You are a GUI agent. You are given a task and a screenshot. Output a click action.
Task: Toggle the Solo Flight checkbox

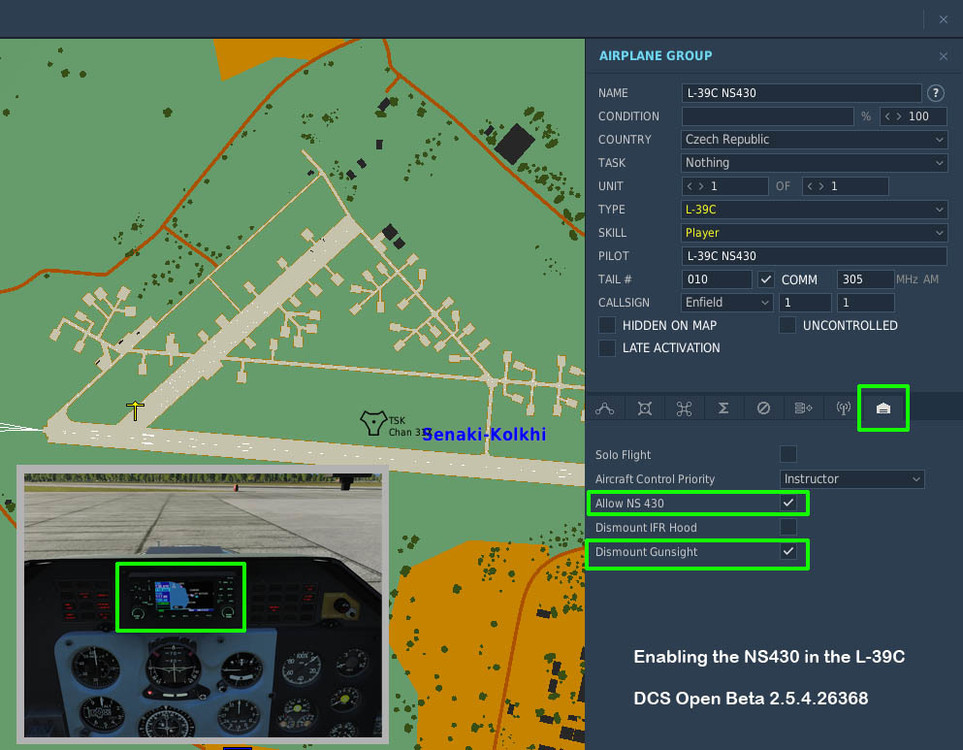click(788, 455)
